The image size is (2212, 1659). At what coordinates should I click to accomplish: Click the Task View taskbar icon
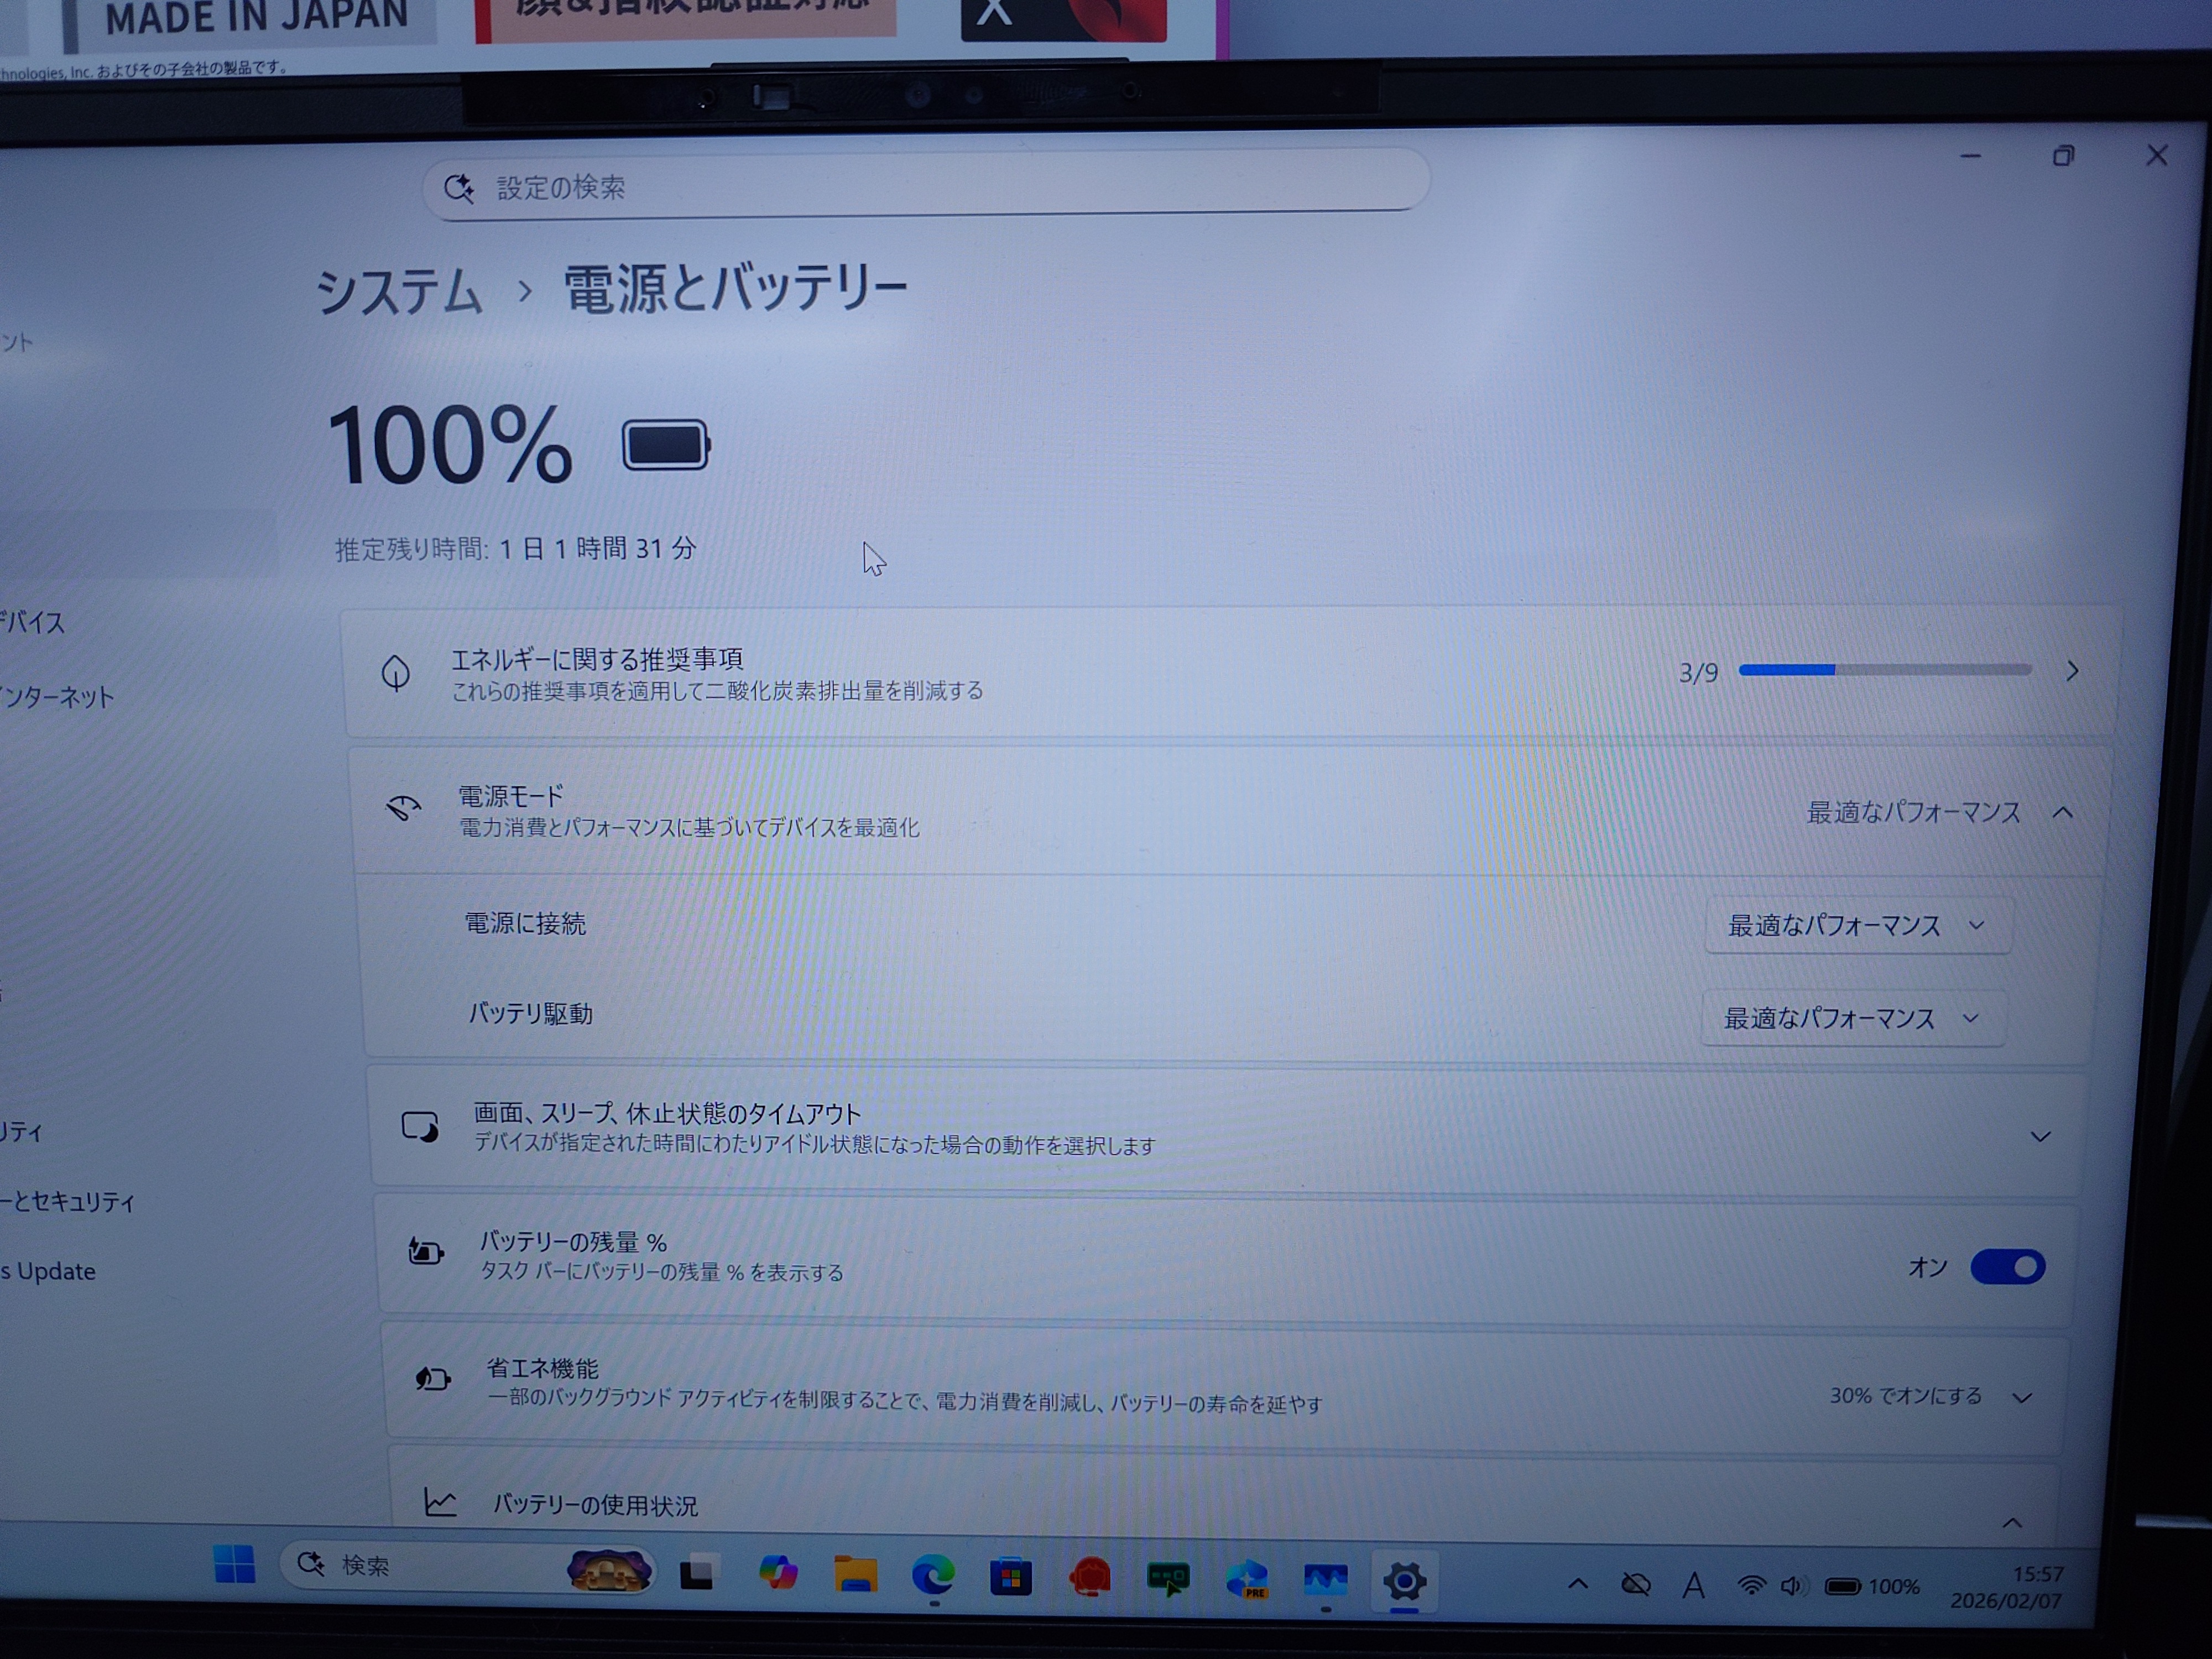pos(696,1574)
